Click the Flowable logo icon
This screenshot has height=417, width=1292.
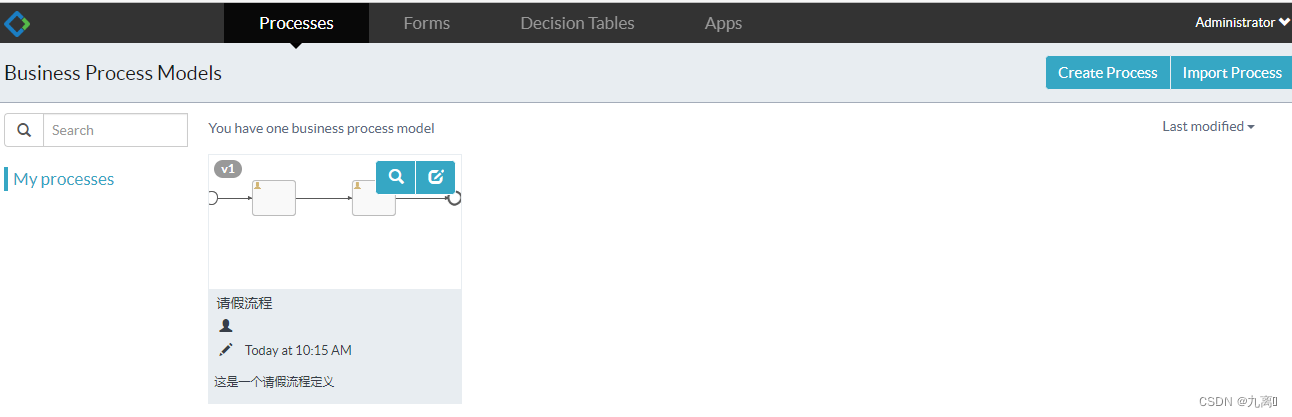pyautogui.click(x=17, y=22)
